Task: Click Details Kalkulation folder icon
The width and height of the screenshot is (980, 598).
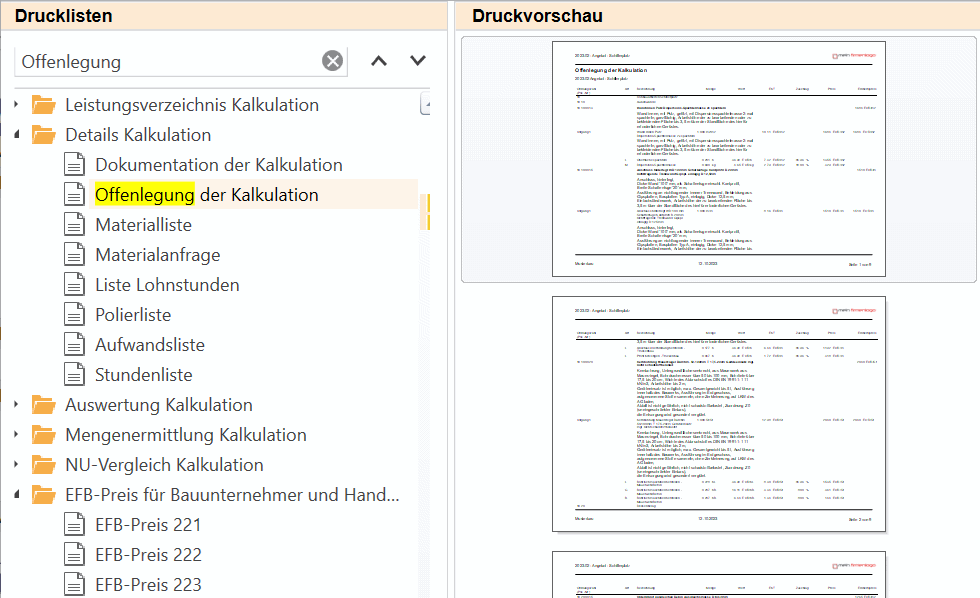Action: point(44,134)
